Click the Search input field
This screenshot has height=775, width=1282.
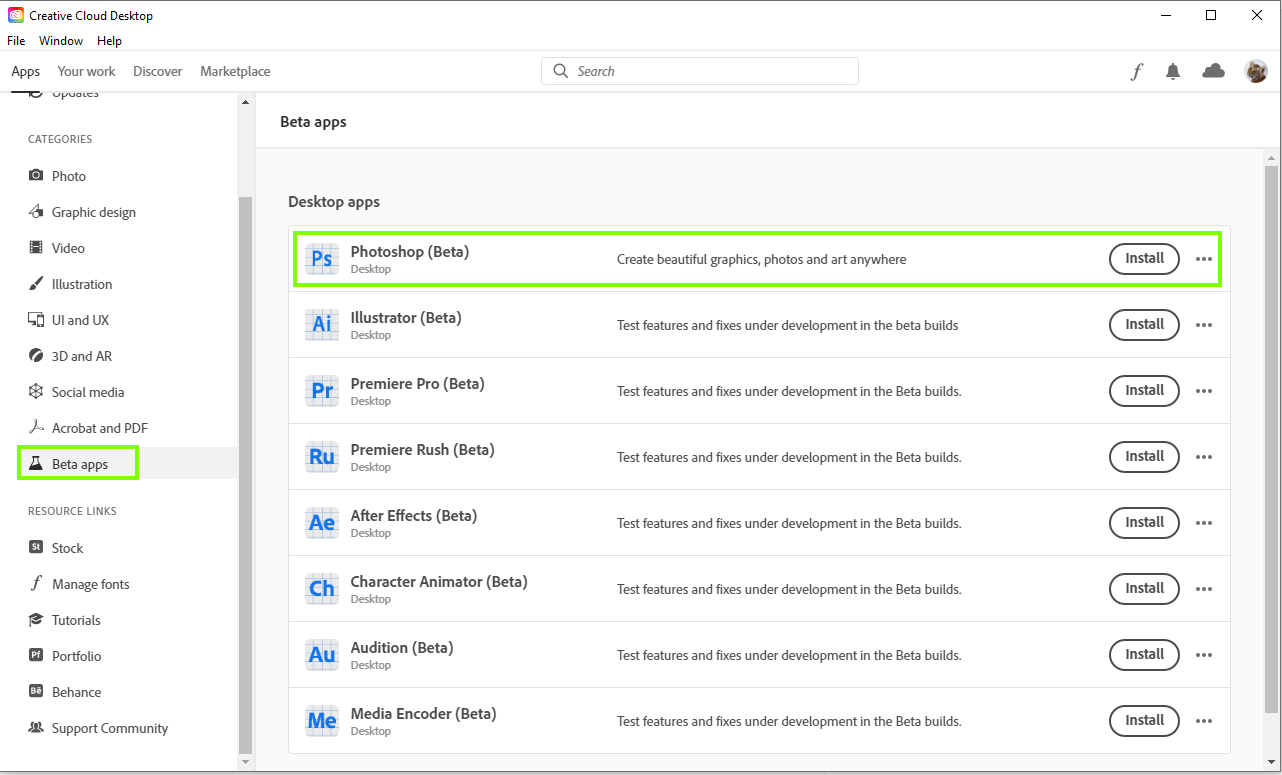700,71
